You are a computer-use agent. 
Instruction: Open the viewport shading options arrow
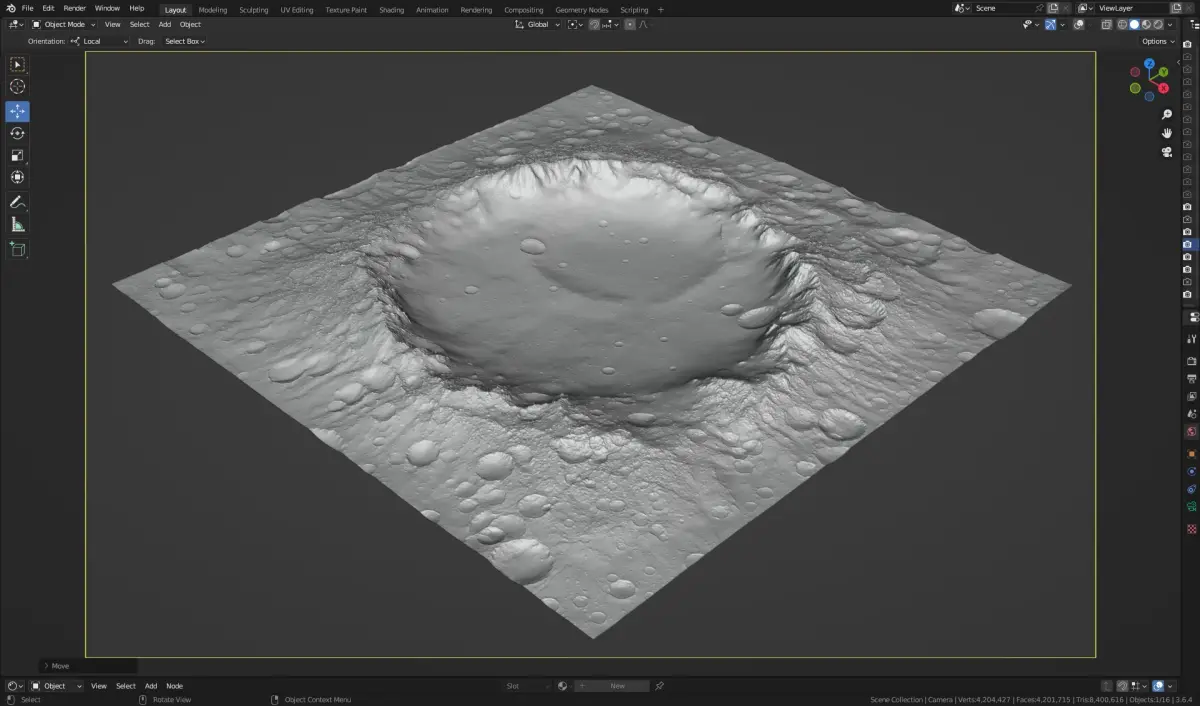1170,24
